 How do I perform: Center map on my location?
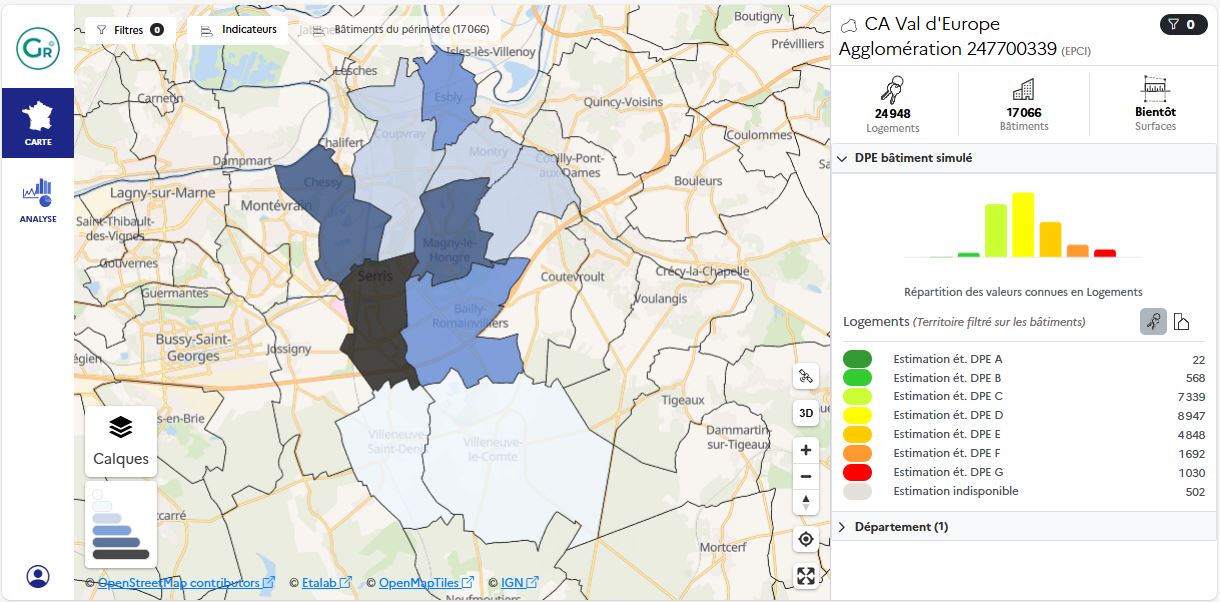[x=805, y=540]
